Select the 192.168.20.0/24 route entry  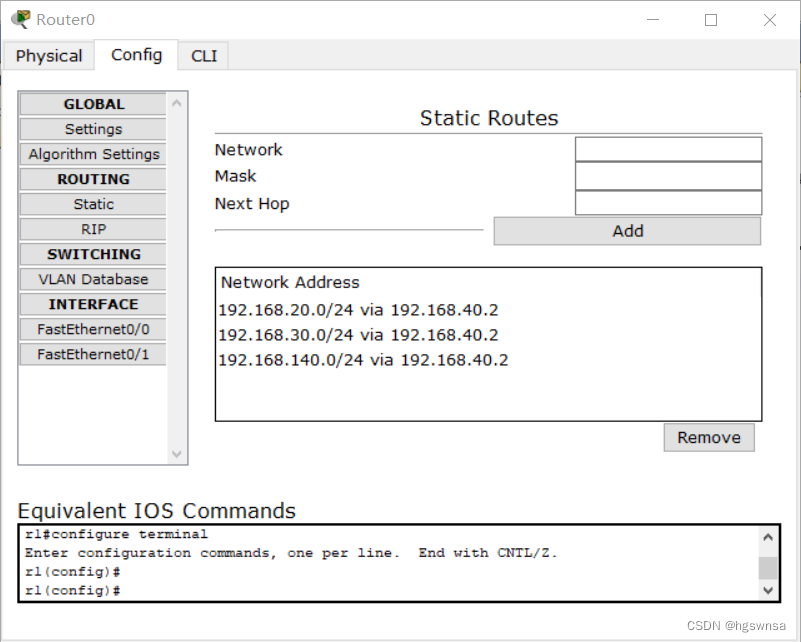click(358, 309)
